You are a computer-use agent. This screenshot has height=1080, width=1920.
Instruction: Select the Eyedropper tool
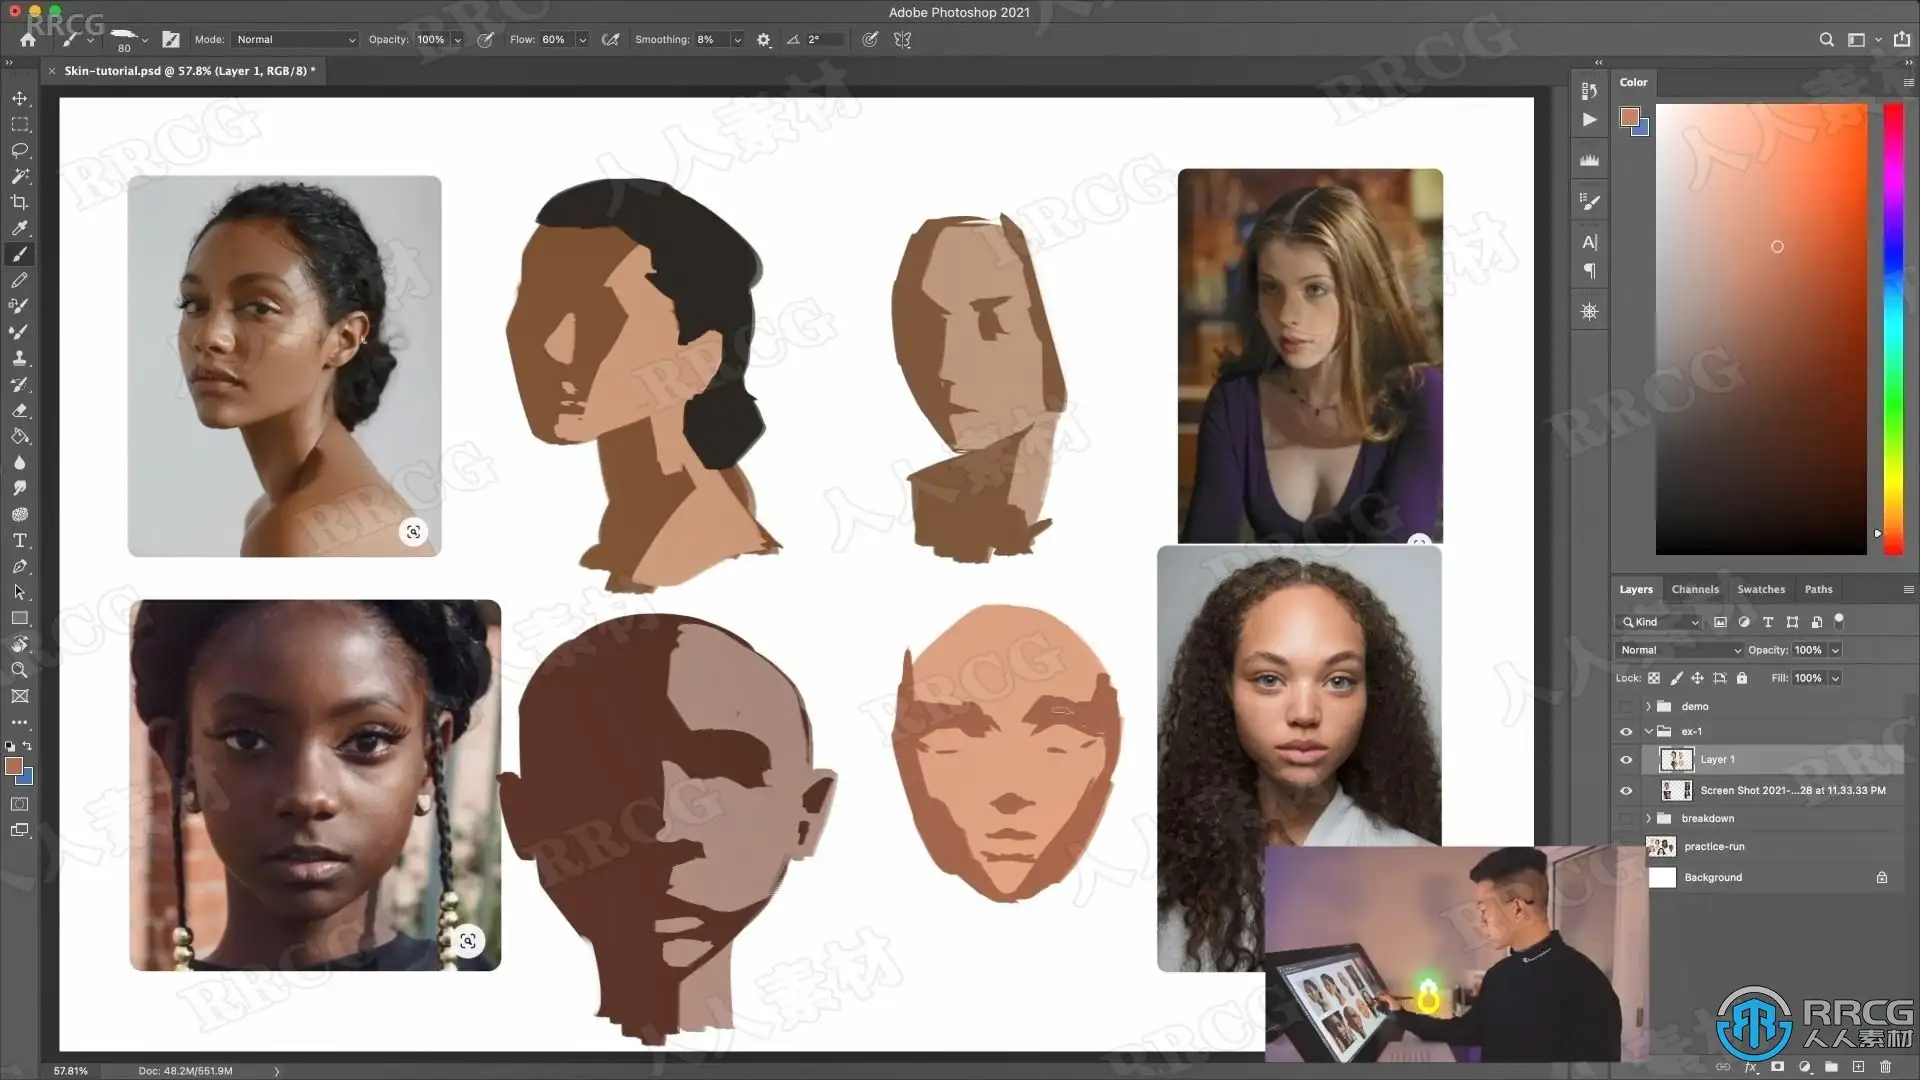[x=19, y=228]
